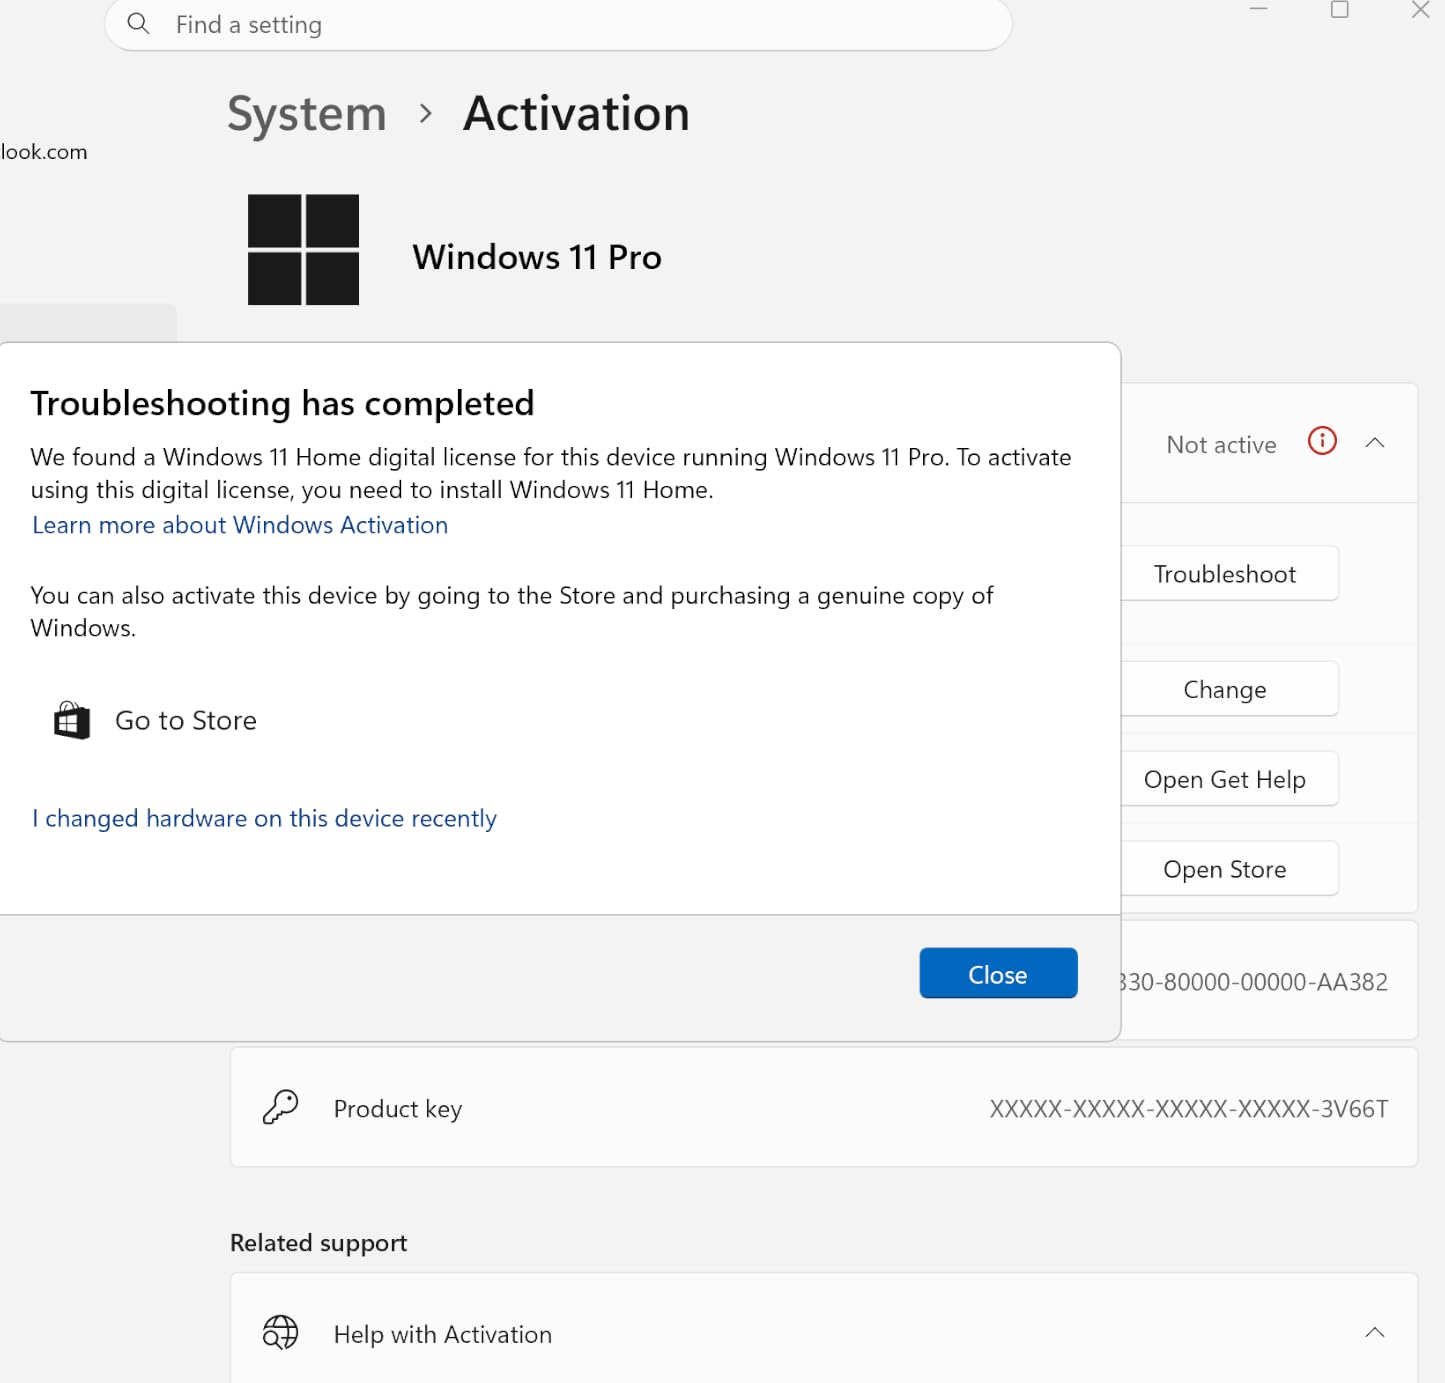Collapse the Help with Activation section
The height and width of the screenshot is (1383, 1445).
[x=1375, y=1332]
